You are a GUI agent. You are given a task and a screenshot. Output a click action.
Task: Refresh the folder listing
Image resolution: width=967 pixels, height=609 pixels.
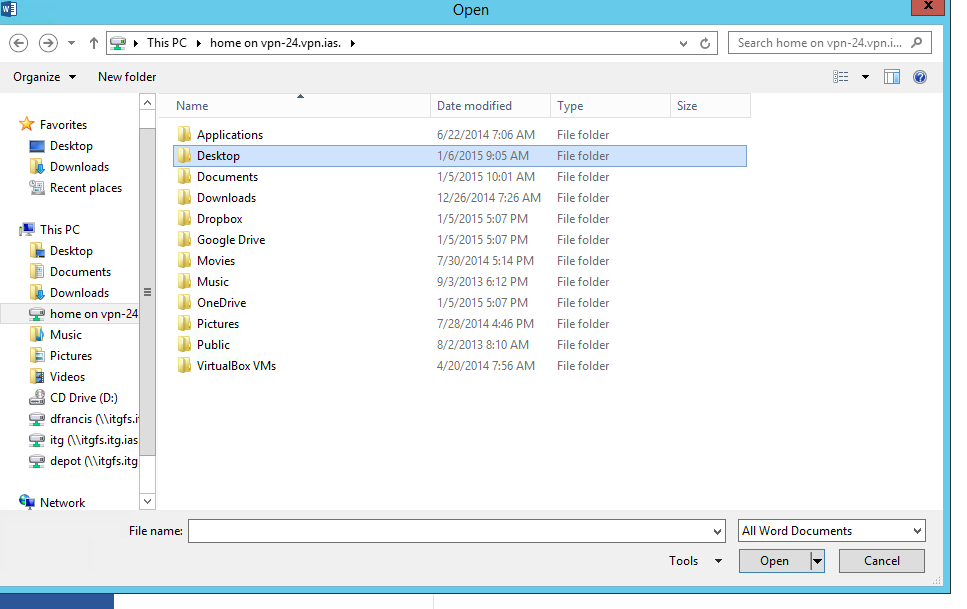click(x=705, y=43)
